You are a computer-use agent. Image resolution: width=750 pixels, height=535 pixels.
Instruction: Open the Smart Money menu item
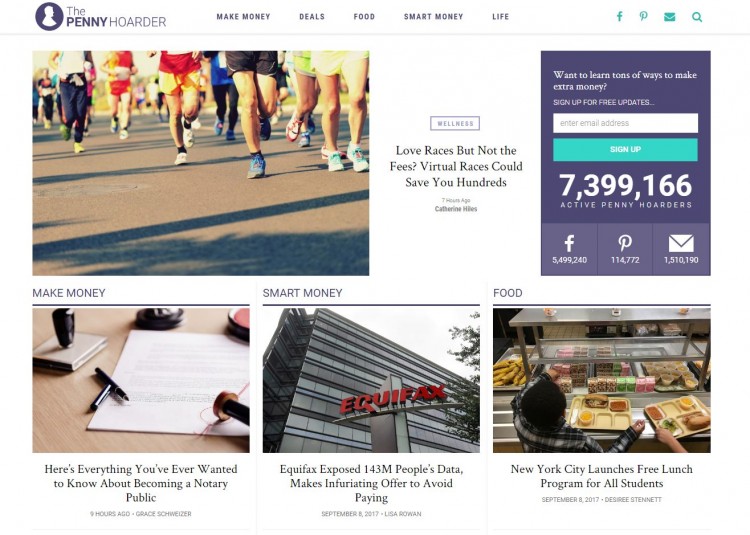coord(433,17)
